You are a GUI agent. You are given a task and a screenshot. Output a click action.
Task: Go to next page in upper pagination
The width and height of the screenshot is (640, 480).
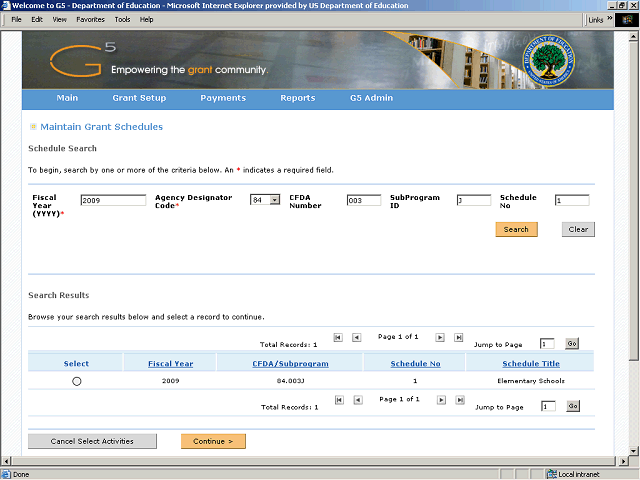pyautogui.click(x=440, y=338)
